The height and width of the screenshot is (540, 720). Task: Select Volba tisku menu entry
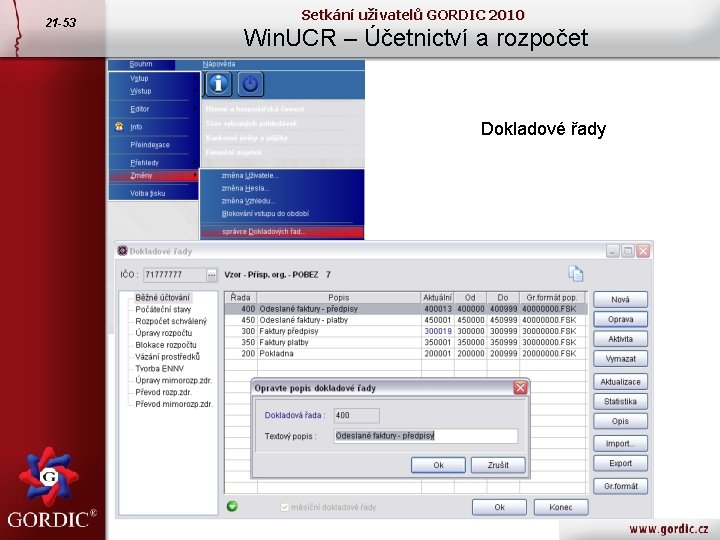(x=147, y=193)
